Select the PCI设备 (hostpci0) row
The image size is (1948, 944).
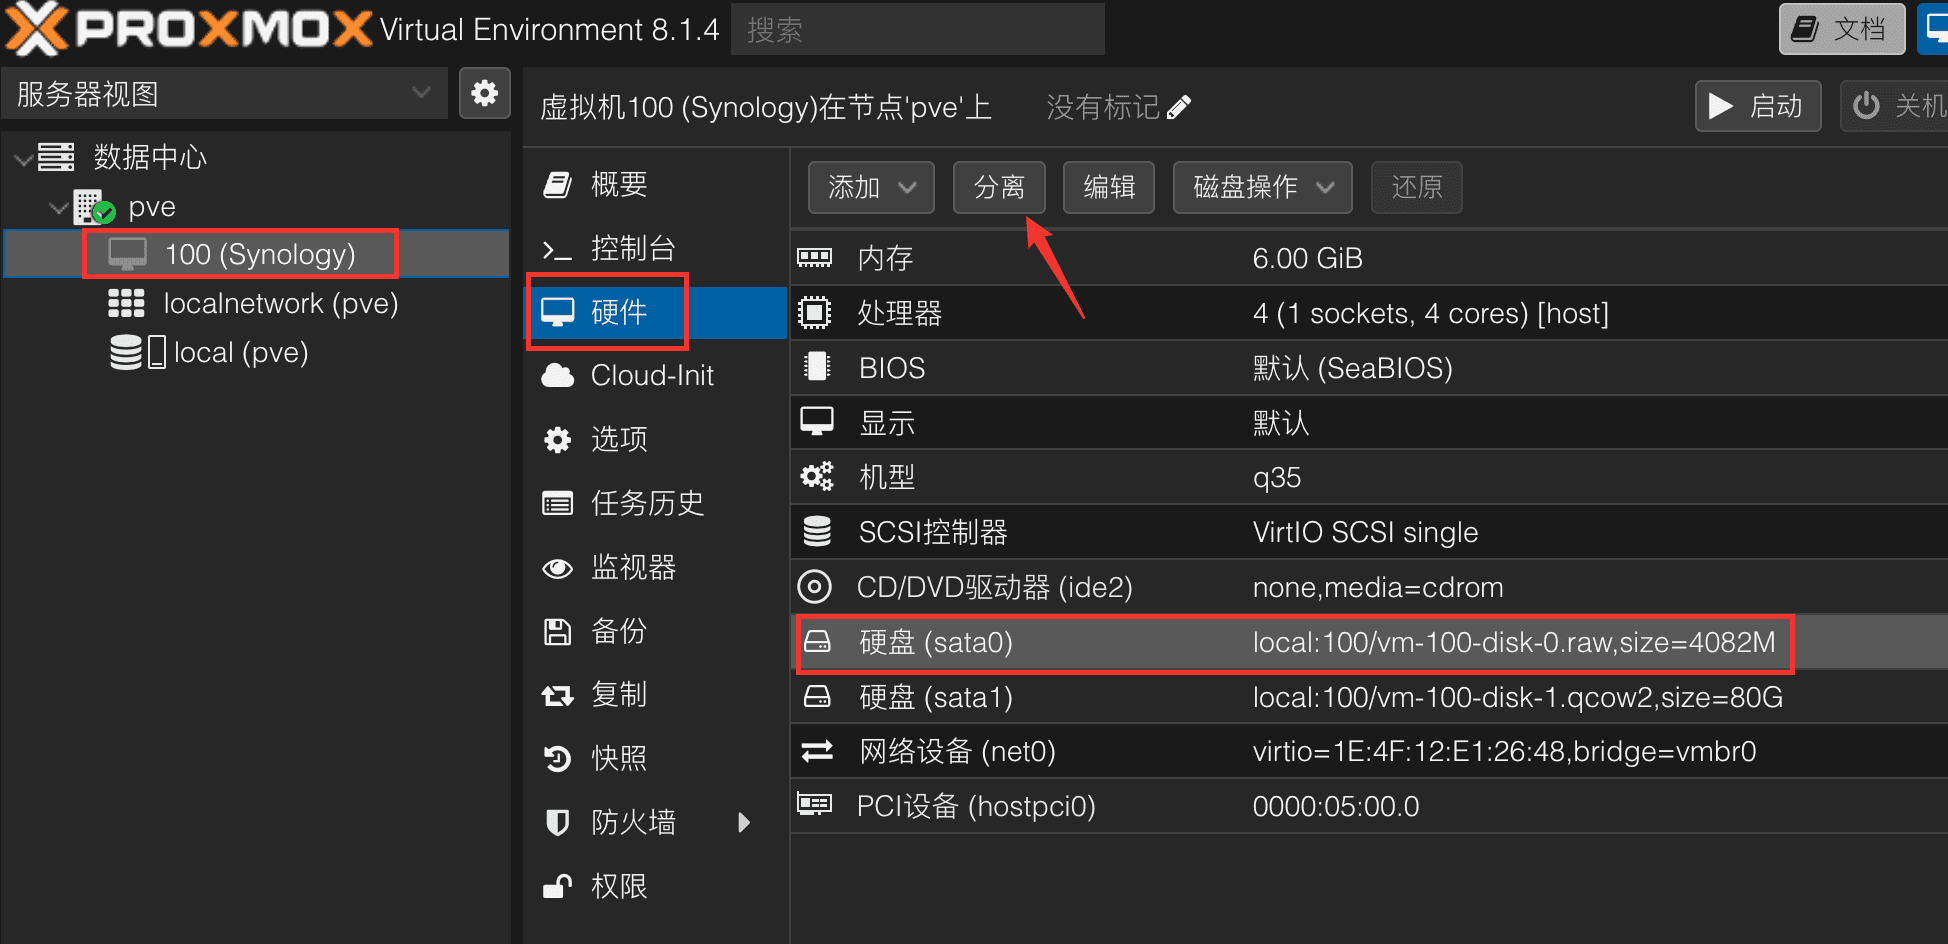click(1370, 806)
